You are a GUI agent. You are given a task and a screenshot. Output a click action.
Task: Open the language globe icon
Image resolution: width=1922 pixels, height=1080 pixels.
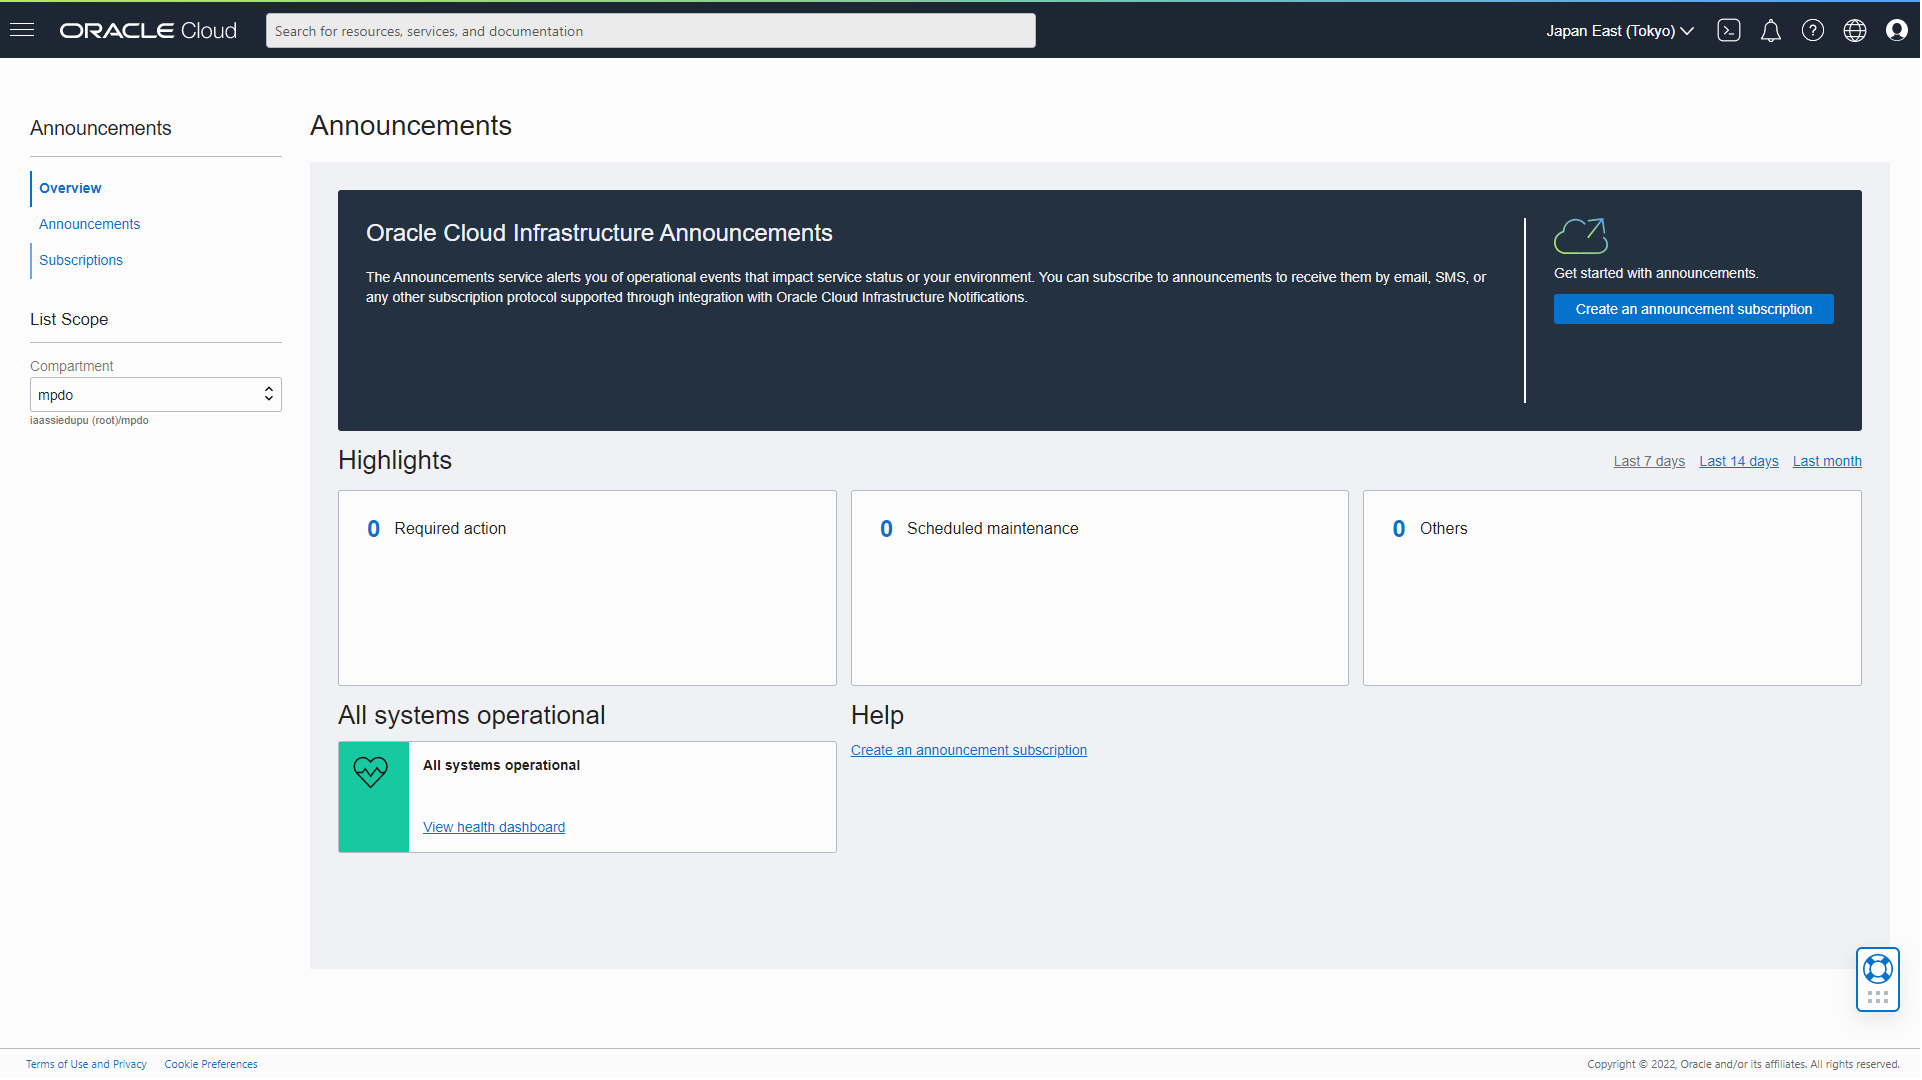[x=1856, y=31]
